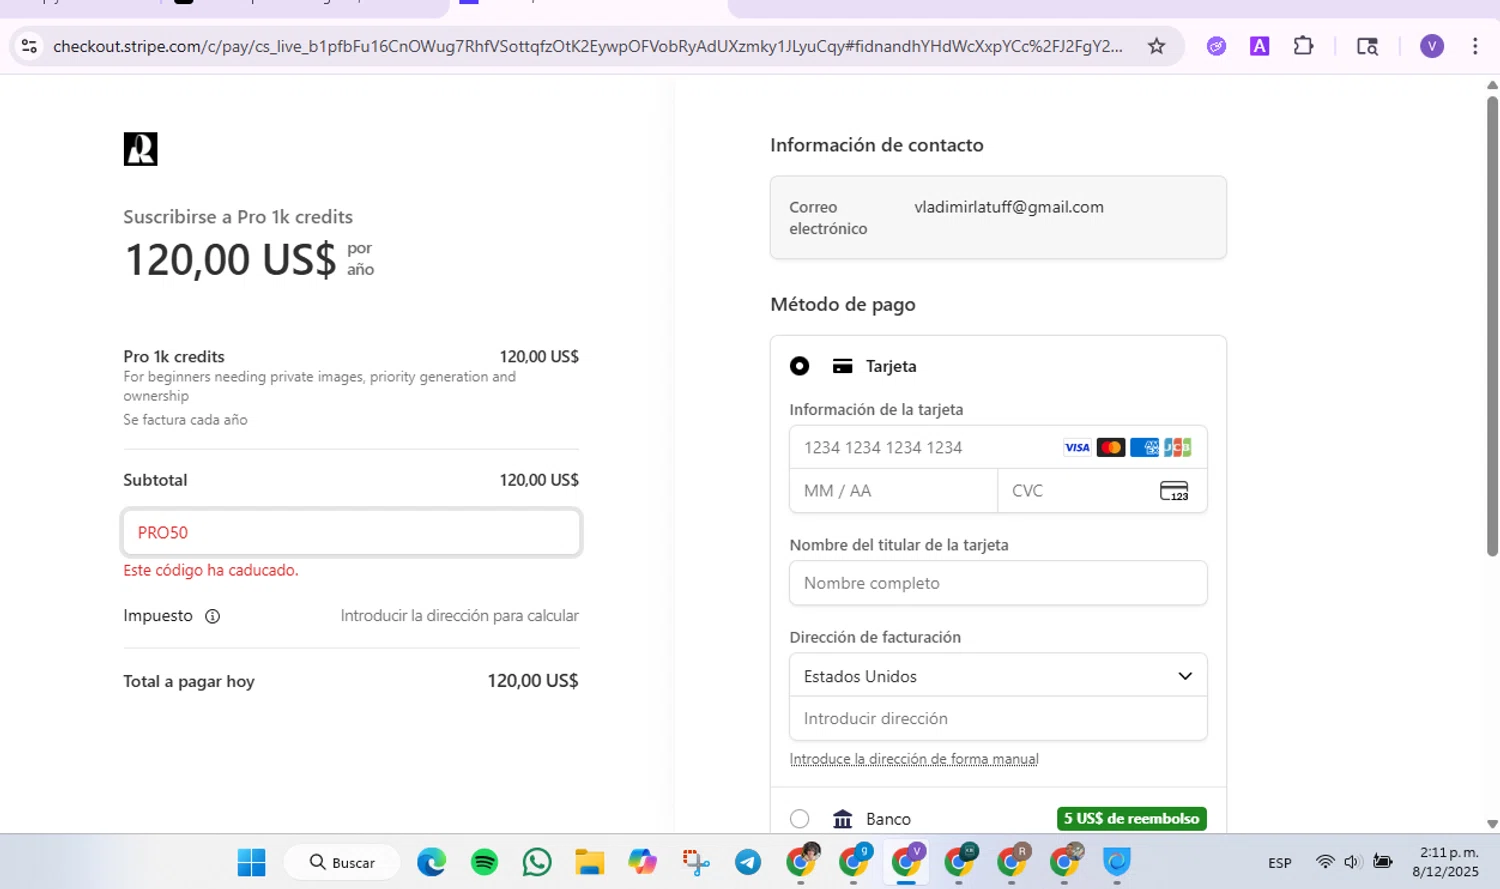Open the battery tray icon
The width and height of the screenshot is (1500, 889).
pyautogui.click(x=1383, y=861)
